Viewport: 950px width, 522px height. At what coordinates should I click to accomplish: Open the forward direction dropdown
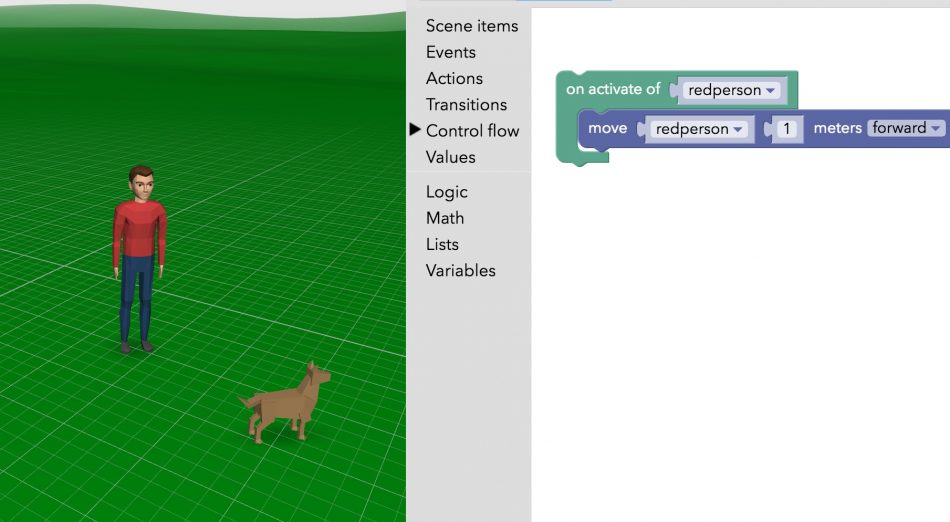point(906,128)
